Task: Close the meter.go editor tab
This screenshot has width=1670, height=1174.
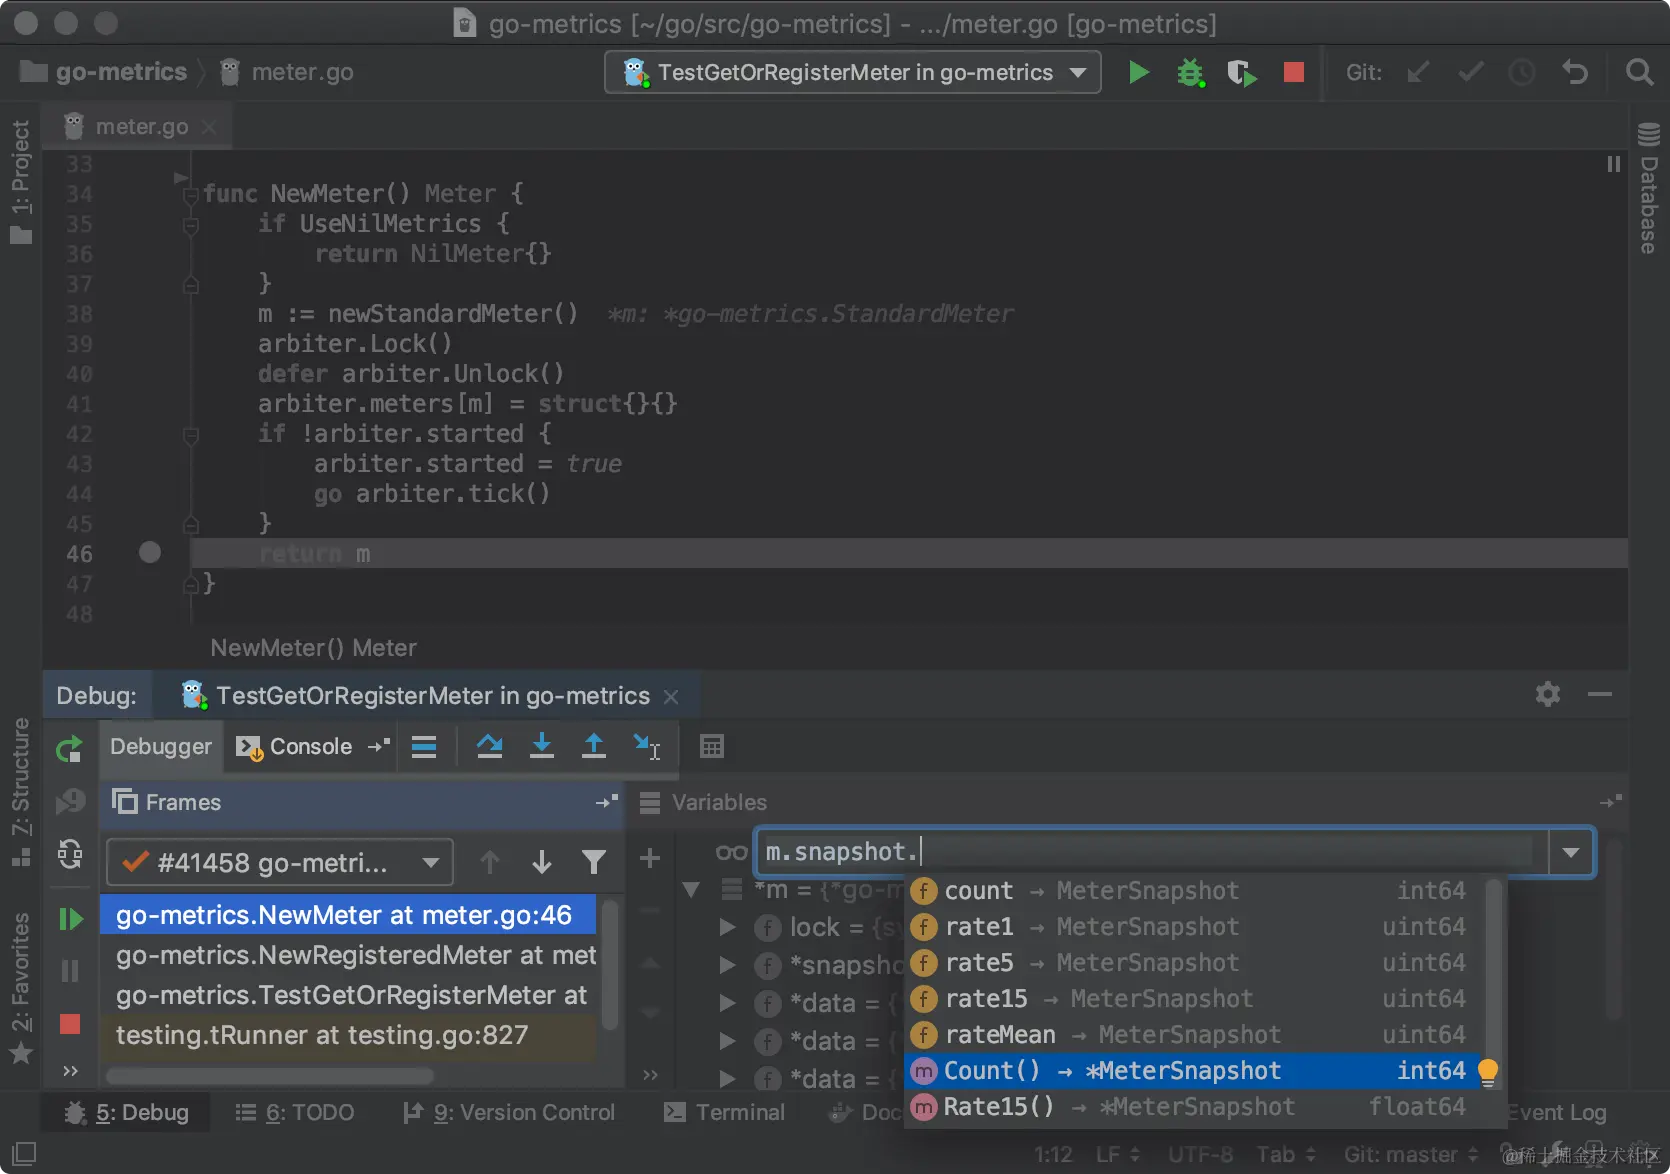Action: [x=209, y=127]
